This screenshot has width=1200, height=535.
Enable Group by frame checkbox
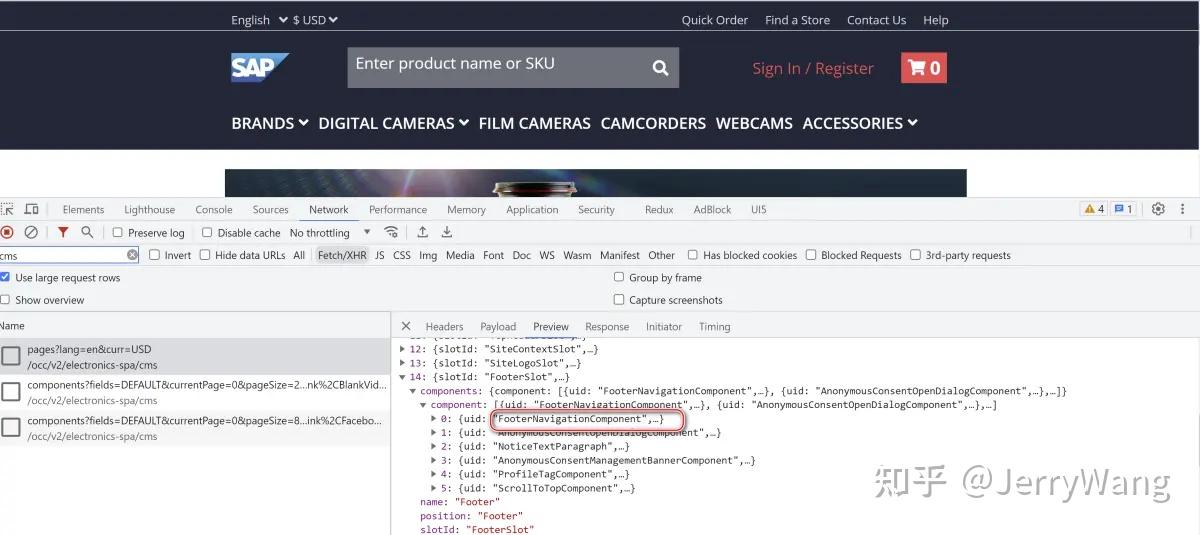619,277
